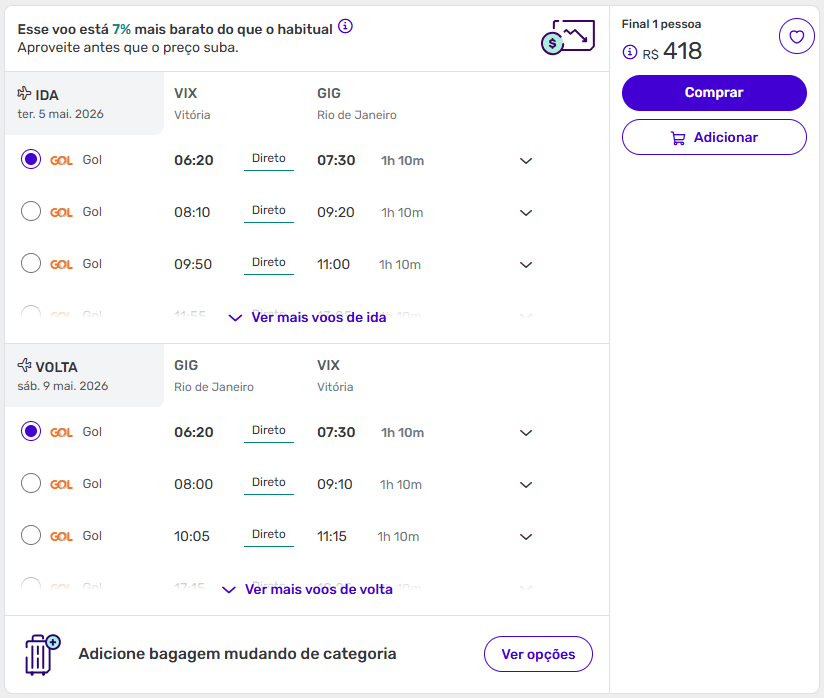Show more outbound flights (Ver mais voos de ida)
This screenshot has height=698, width=824.
(308, 317)
